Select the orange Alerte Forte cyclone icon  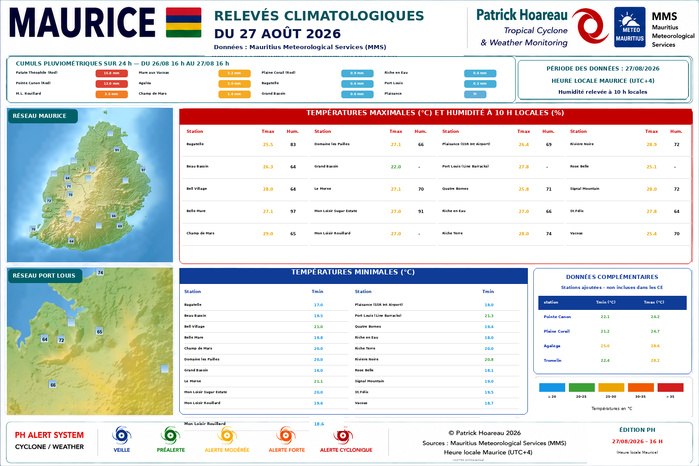tap(286, 435)
